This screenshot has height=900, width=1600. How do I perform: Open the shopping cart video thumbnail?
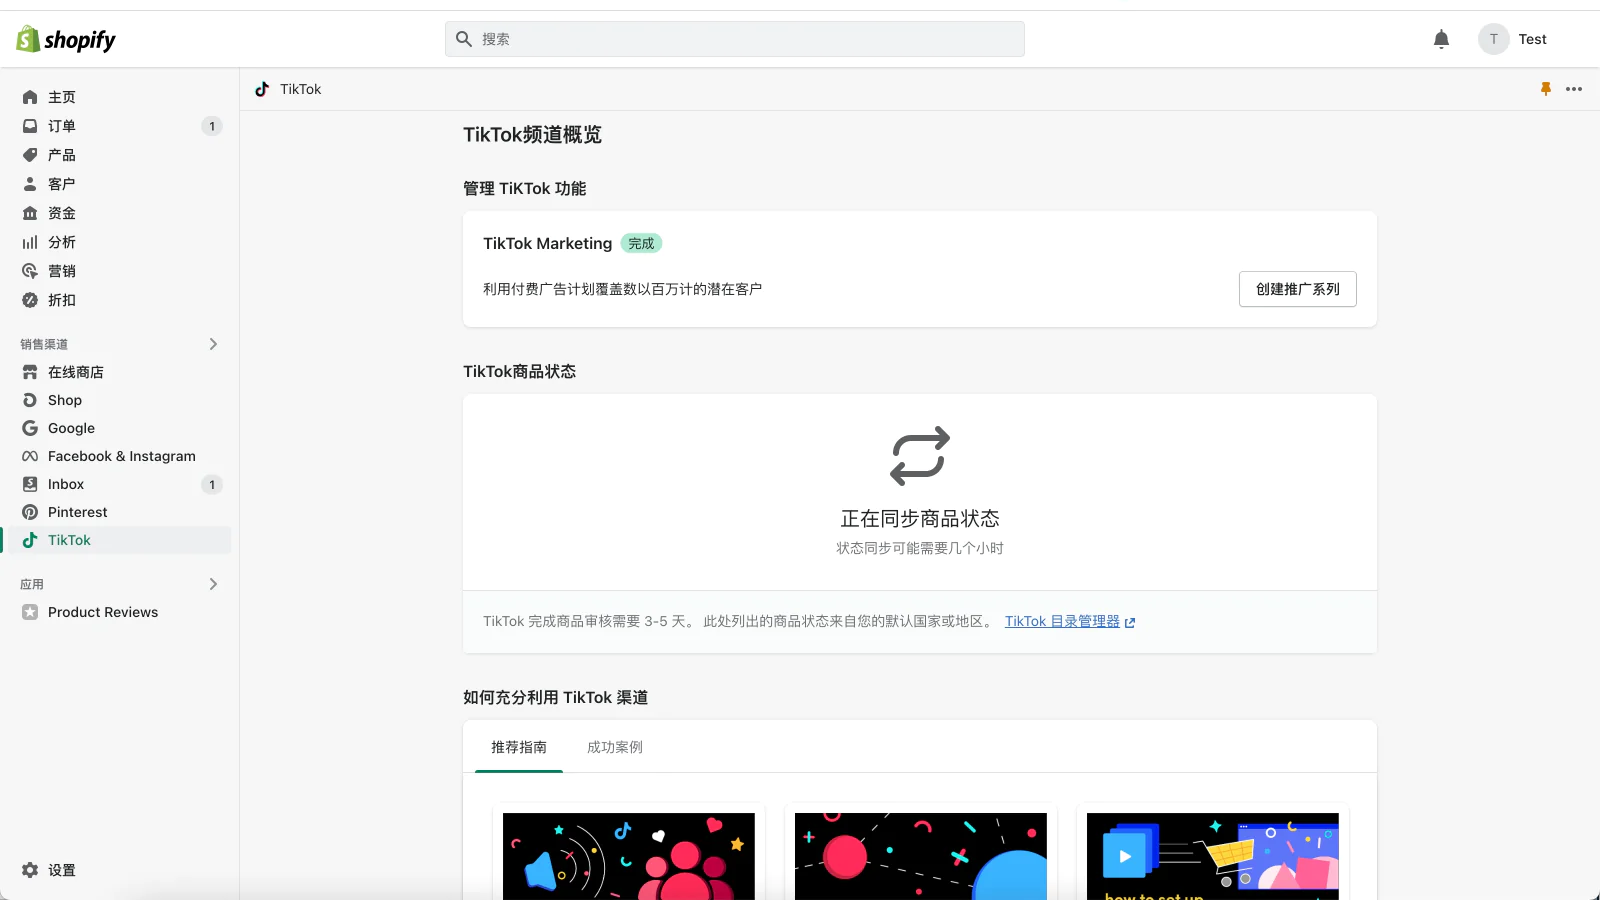pos(1213,856)
